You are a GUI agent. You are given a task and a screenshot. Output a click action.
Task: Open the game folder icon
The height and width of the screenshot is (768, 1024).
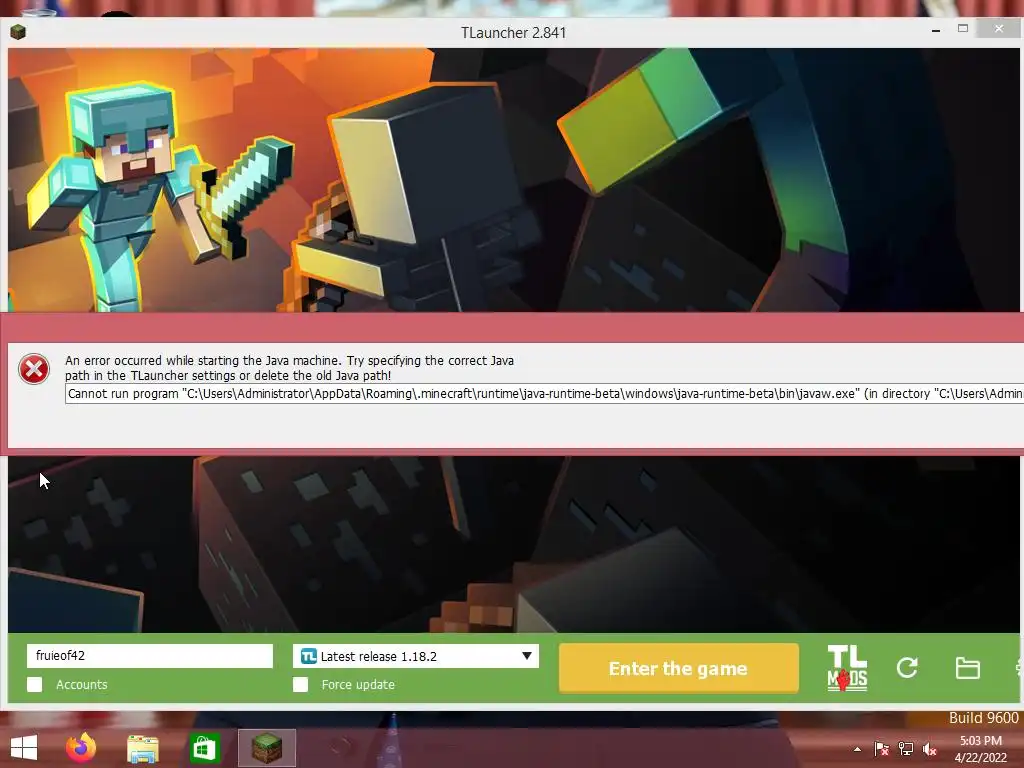coord(967,668)
